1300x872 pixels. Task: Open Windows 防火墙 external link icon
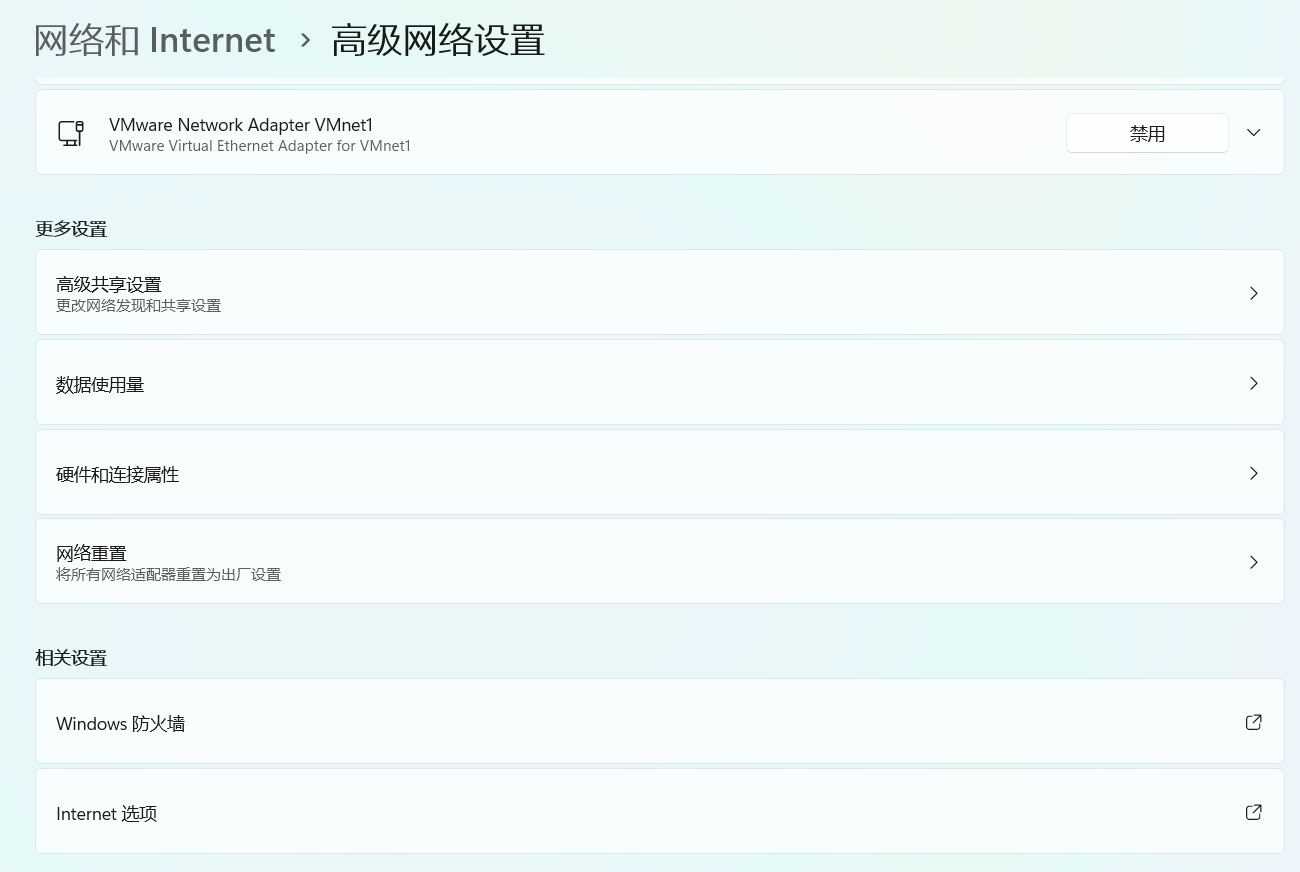coord(1253,722)
